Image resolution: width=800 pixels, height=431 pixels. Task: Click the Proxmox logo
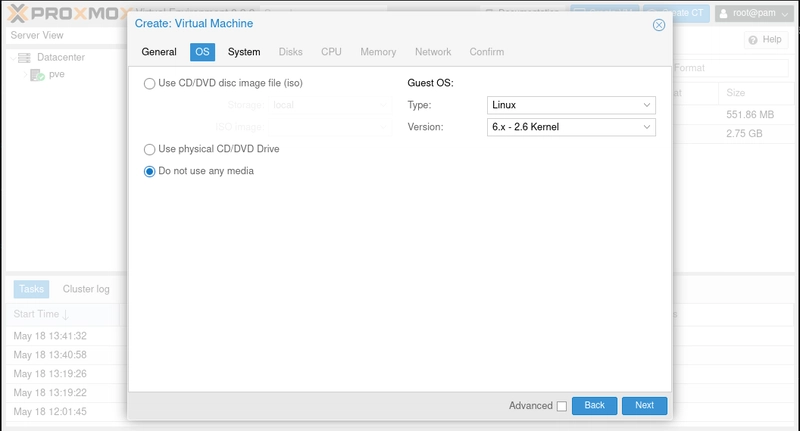[x=60, y=13]
